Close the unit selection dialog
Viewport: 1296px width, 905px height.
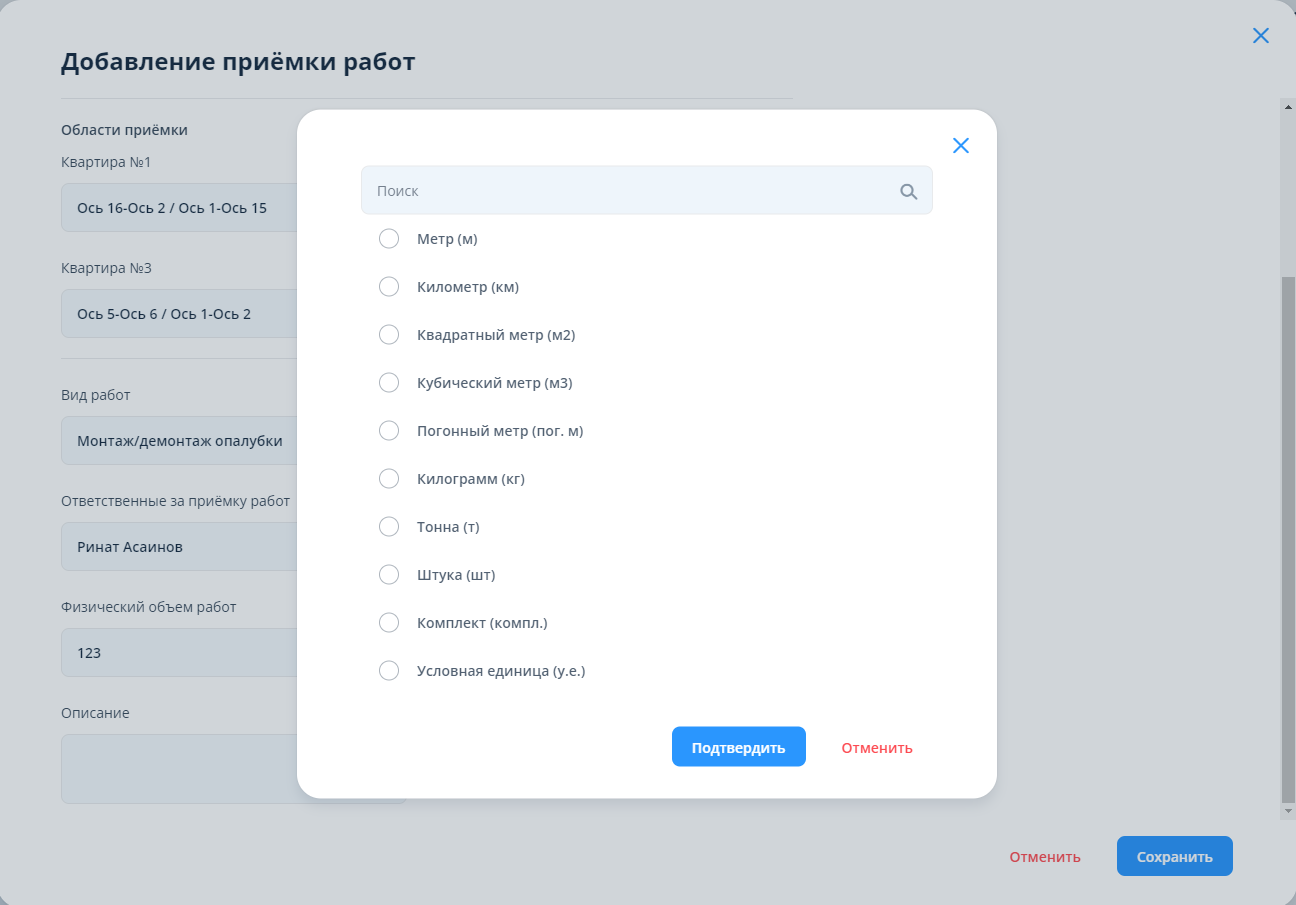click(x=961, y=146)
